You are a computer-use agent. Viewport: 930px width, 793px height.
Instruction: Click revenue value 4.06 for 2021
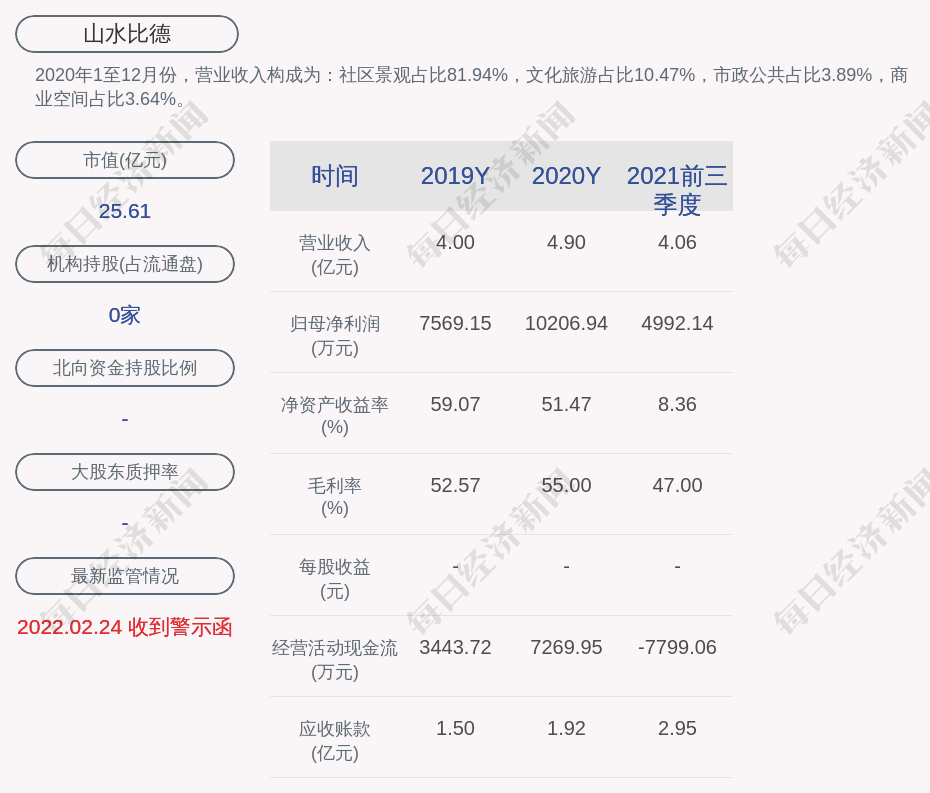pyautogui.click(x=677, y=243)
